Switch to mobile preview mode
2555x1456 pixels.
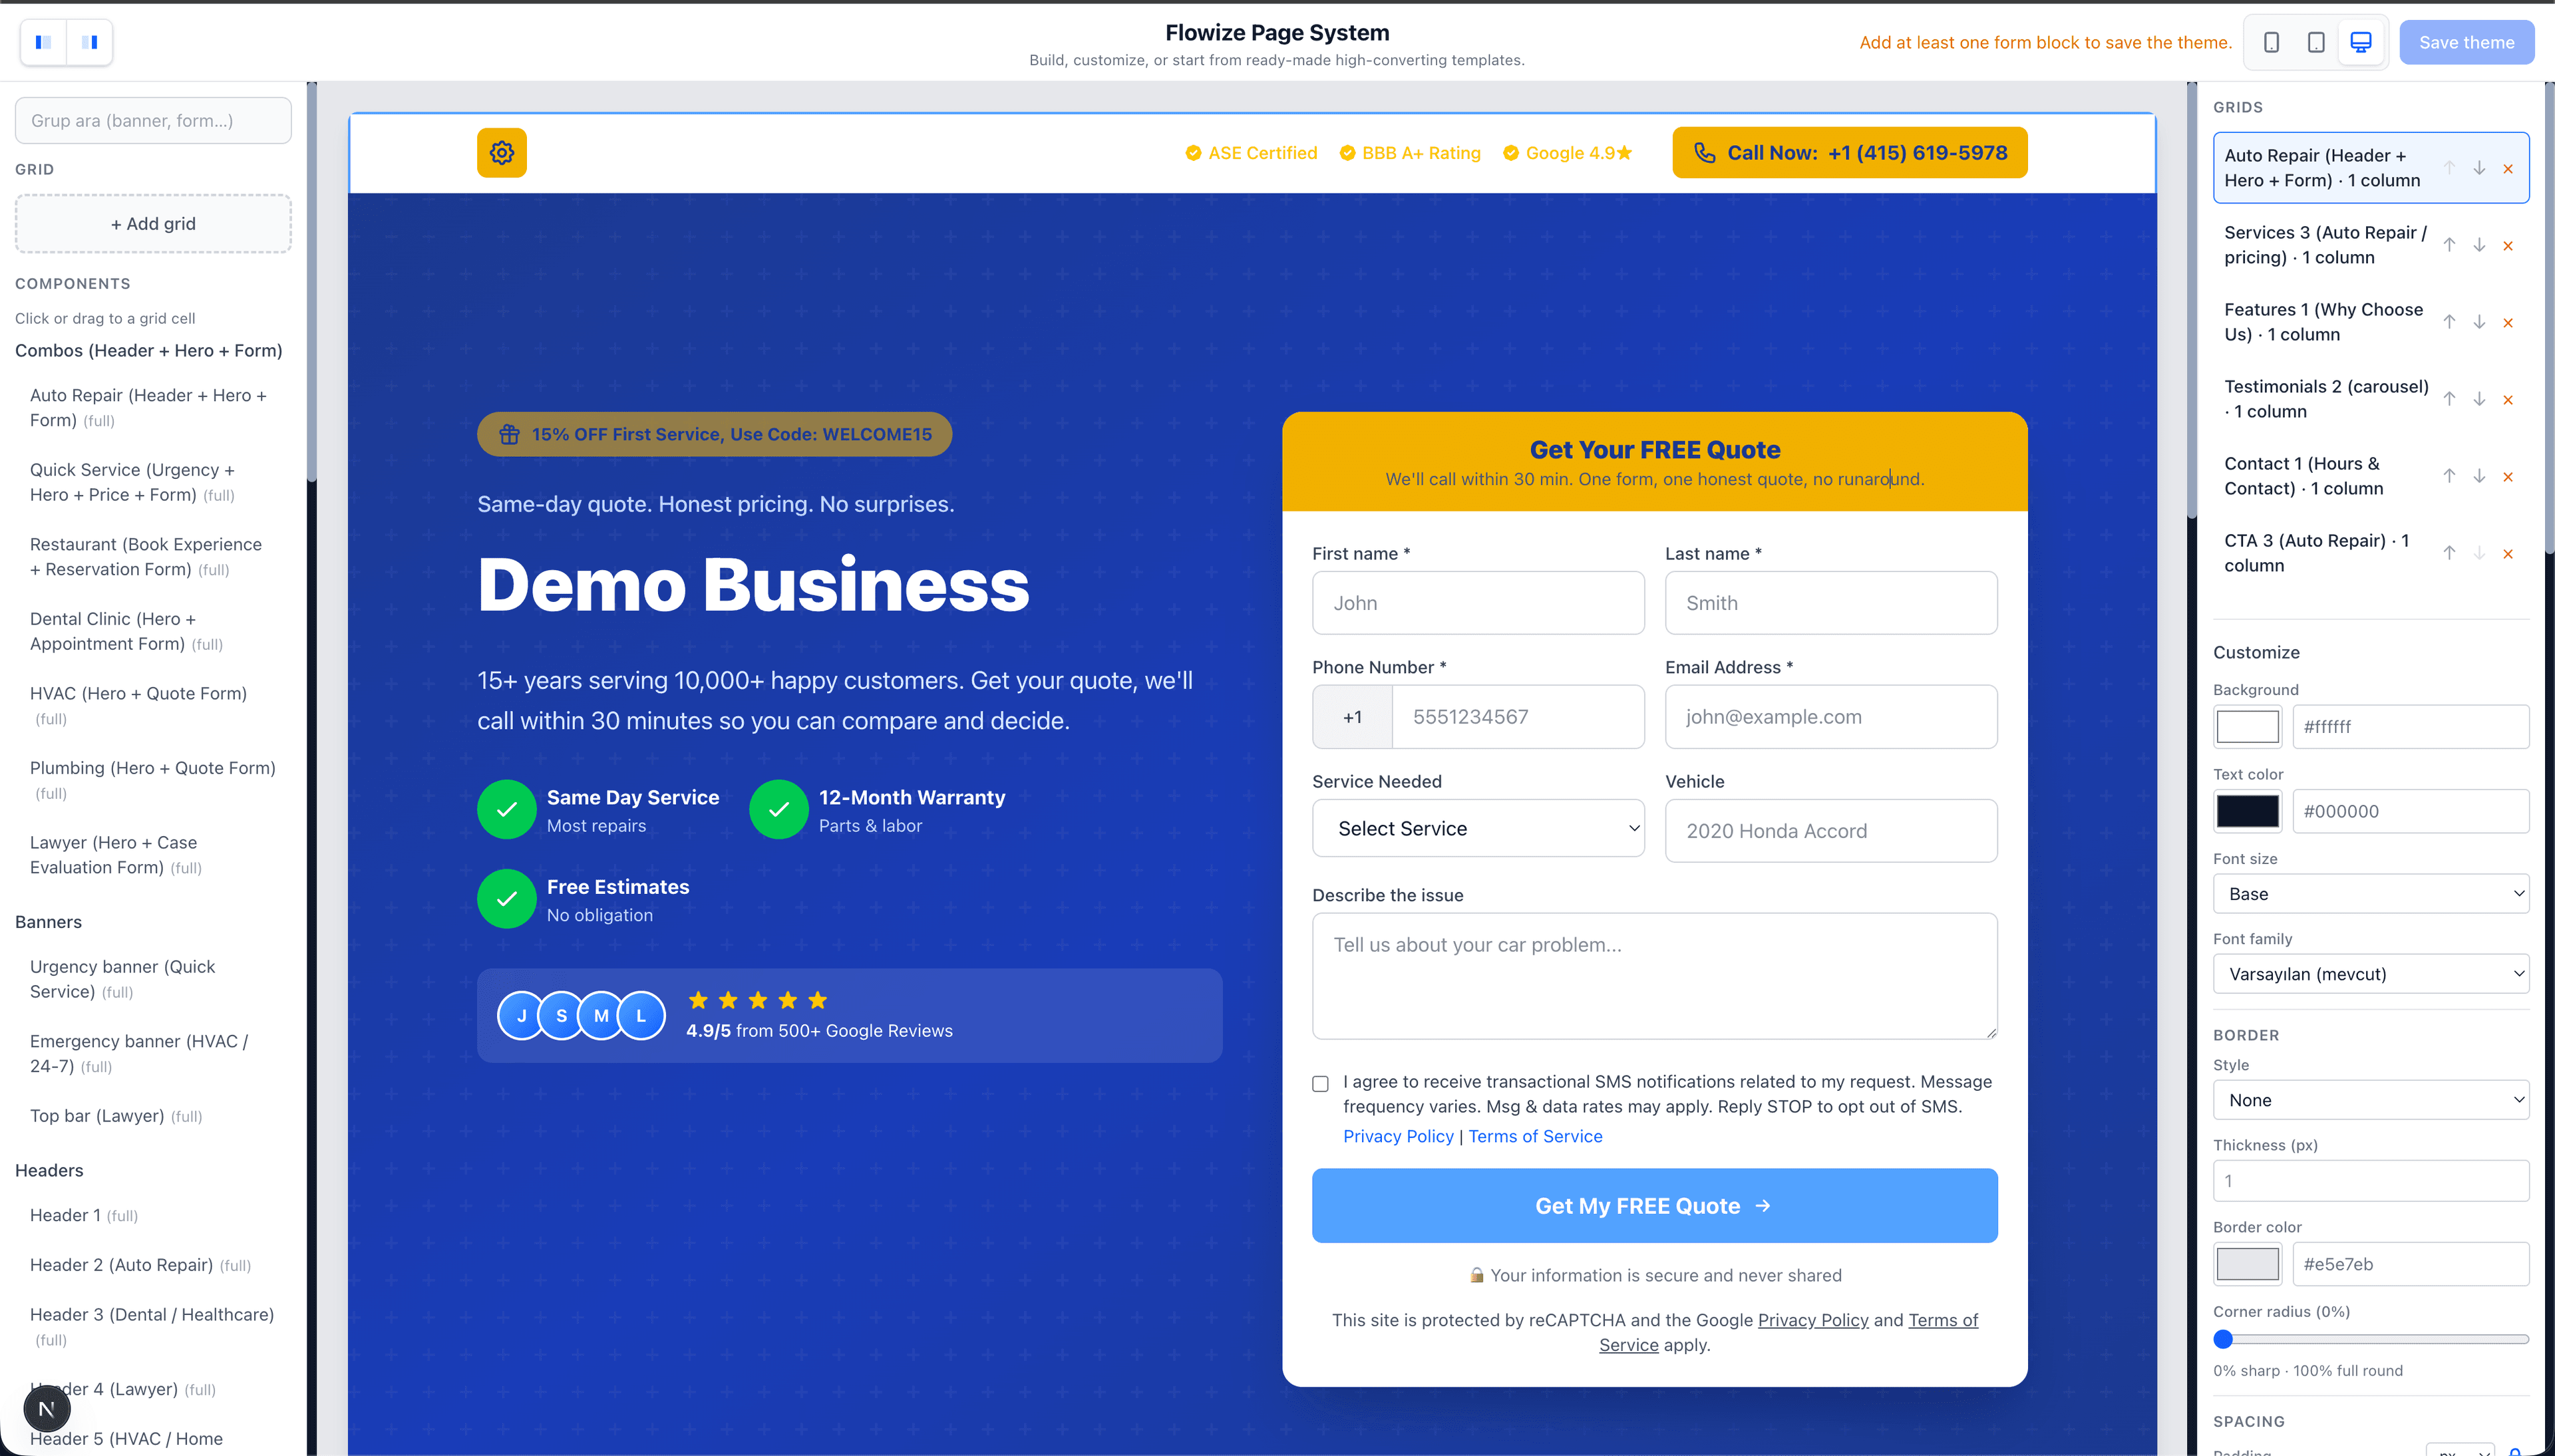pyautogui.click(x=2270, y=42)
